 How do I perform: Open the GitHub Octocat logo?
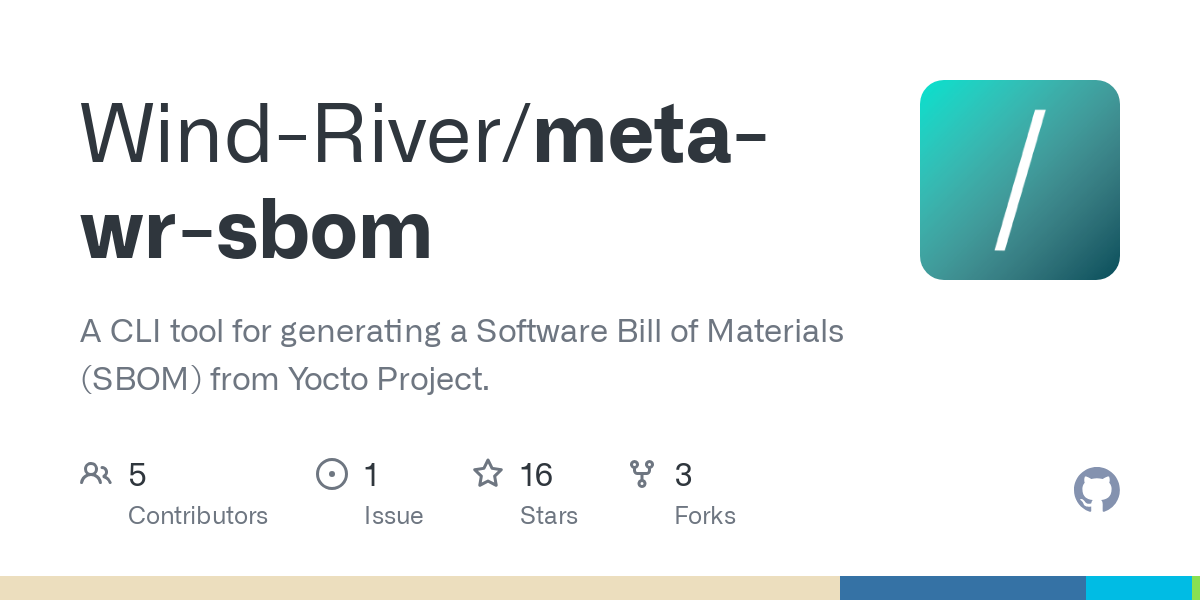point(1096,490)
